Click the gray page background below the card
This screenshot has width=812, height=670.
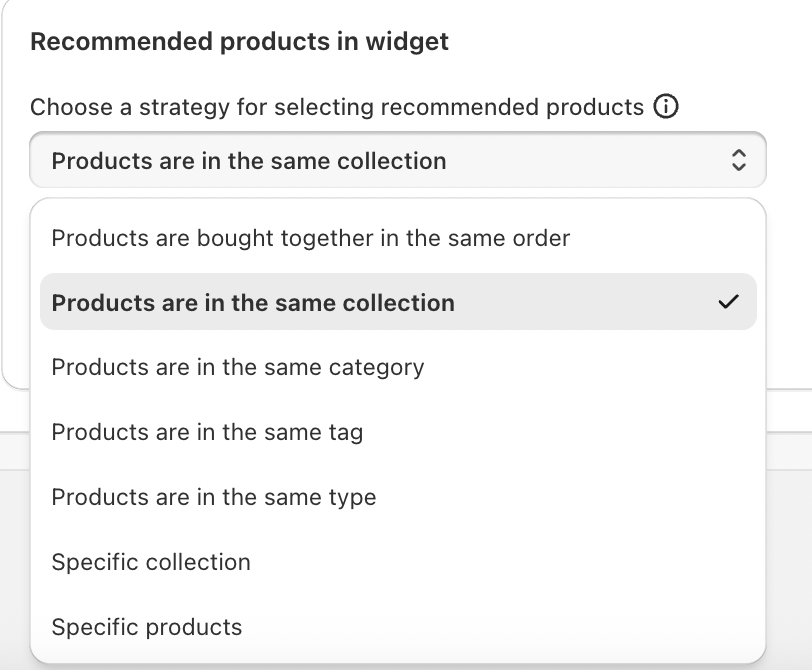(x=790, y=550)
